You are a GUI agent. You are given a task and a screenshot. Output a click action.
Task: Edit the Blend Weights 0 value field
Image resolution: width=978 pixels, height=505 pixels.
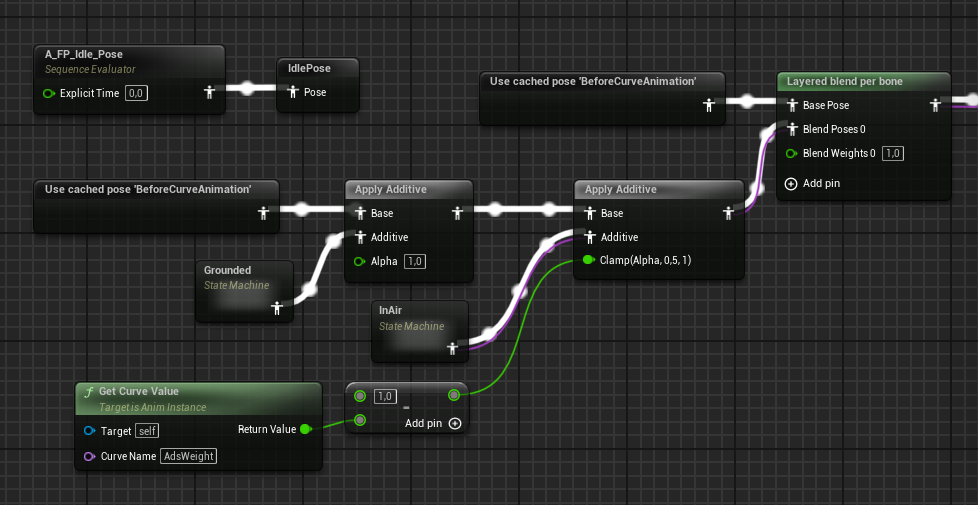893,153
